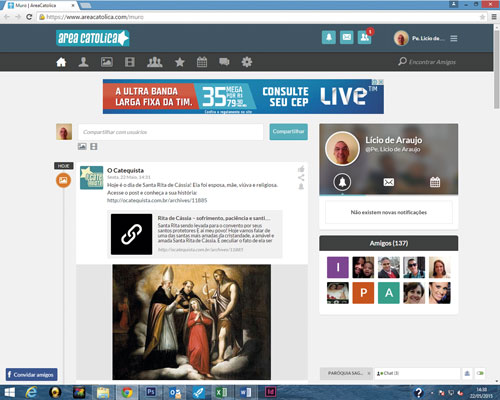The width and height of the screenshot is (500, 400).
Task: Open the groups icon in navigation bar
Action: point(155,62)
